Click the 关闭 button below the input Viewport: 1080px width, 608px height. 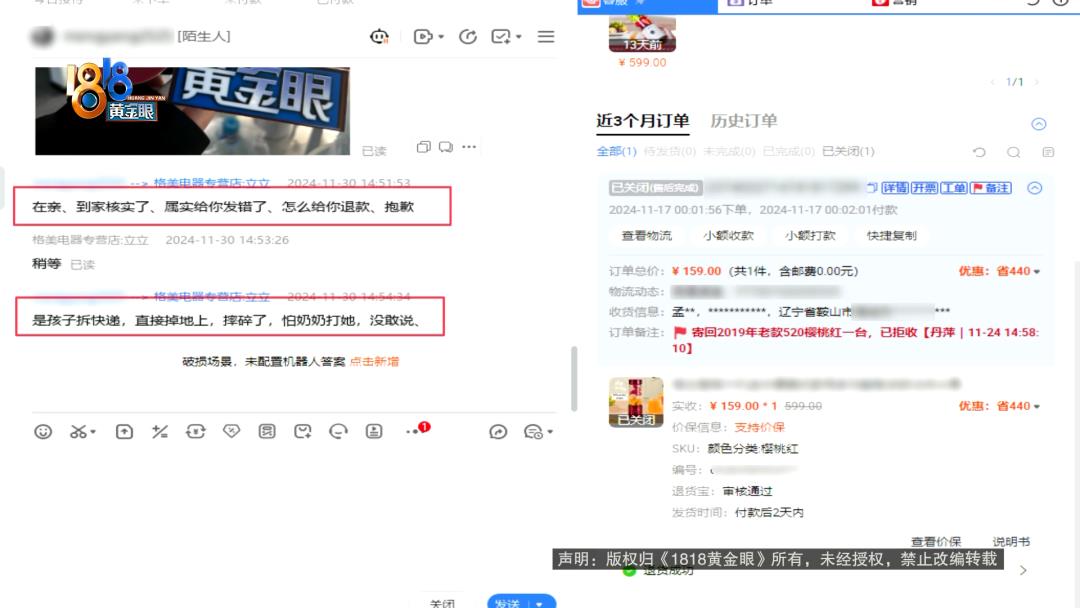442,603
